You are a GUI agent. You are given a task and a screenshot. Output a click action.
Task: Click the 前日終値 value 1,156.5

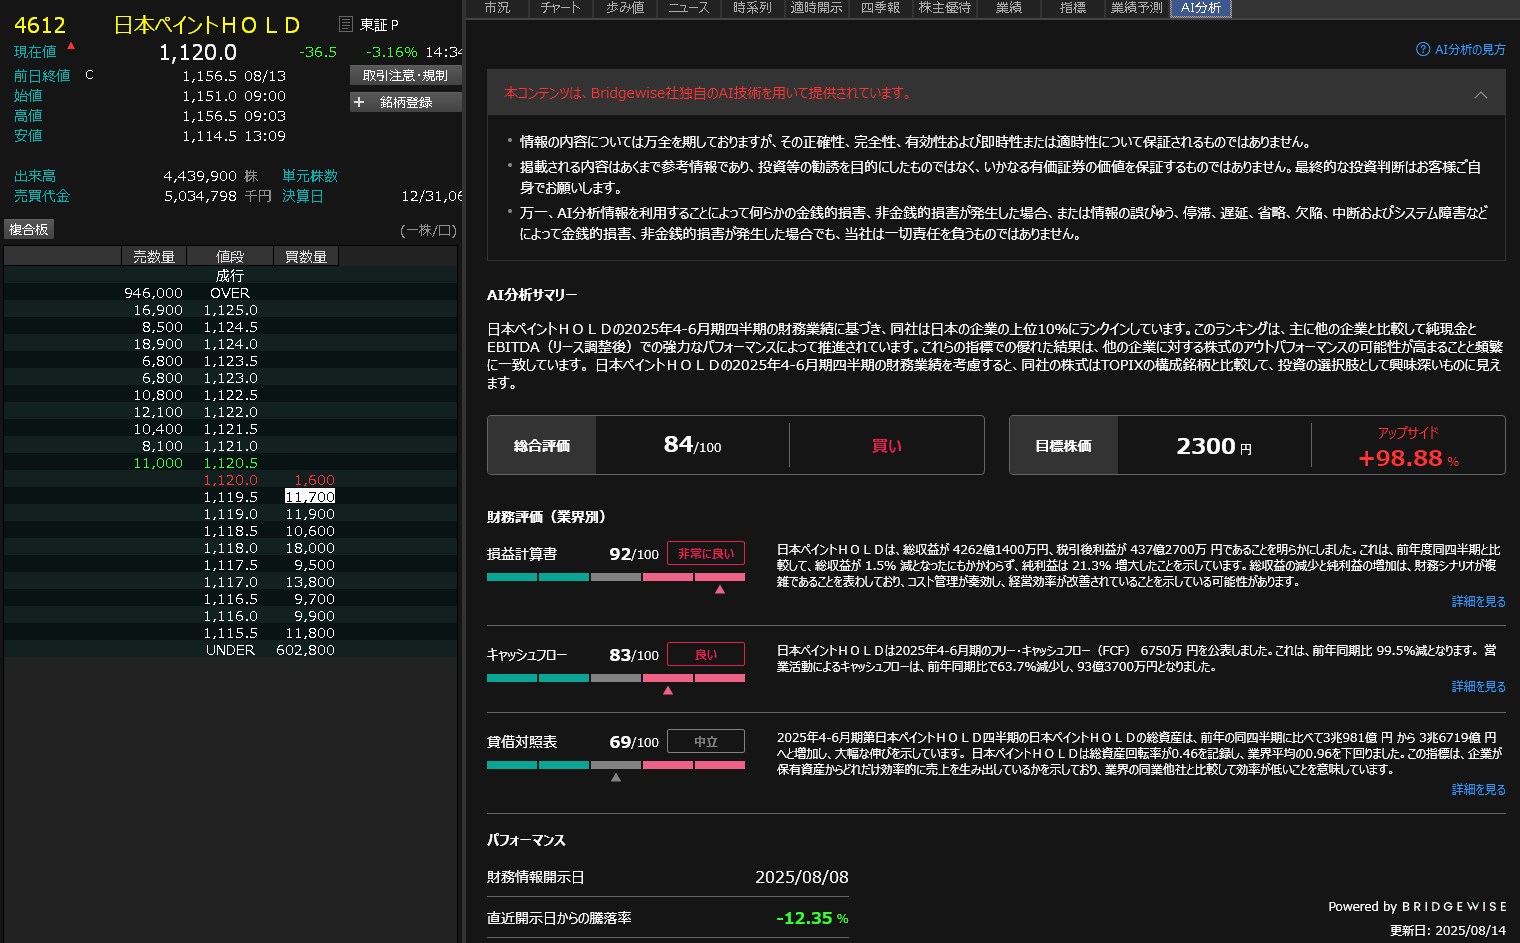(x=210, y=76)
